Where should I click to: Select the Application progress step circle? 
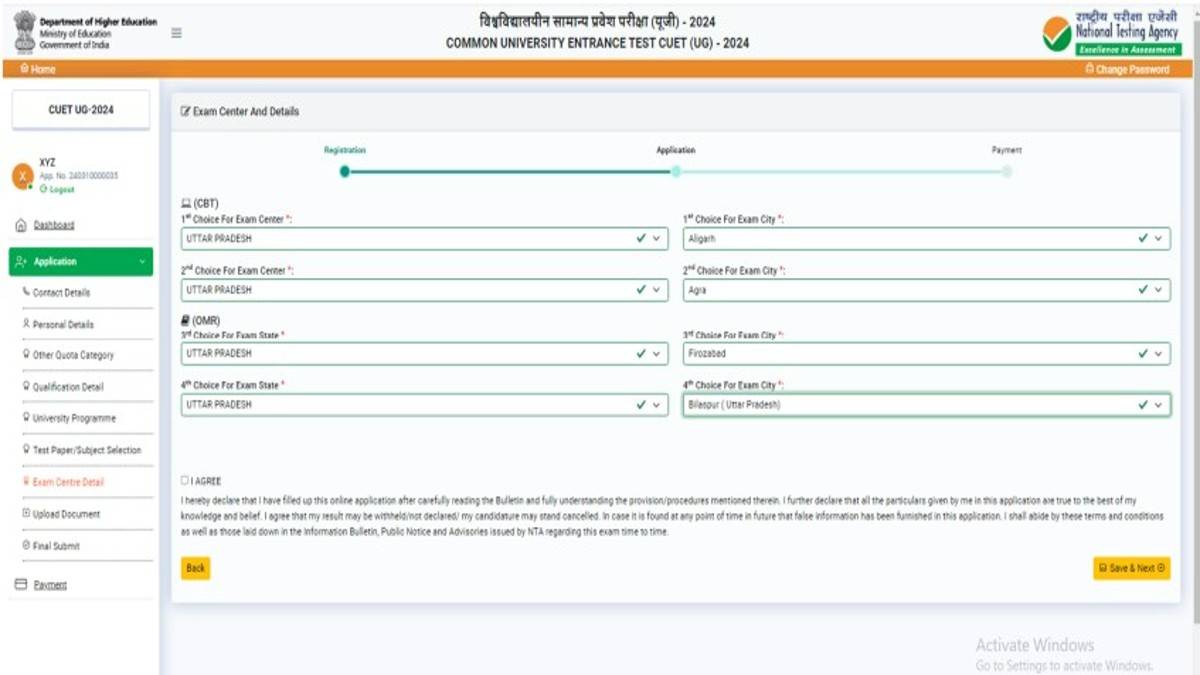coord(676,173)
